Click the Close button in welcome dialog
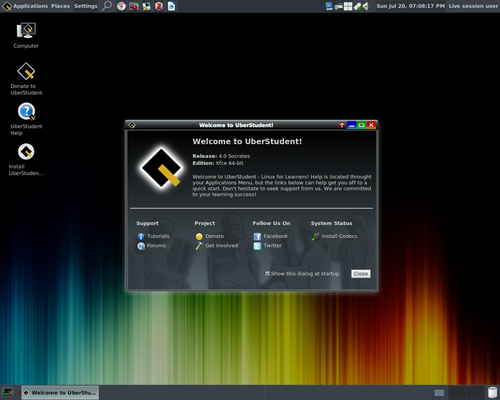Image resolution: width=500 pixels, height=400 pixels. [361, 274]
